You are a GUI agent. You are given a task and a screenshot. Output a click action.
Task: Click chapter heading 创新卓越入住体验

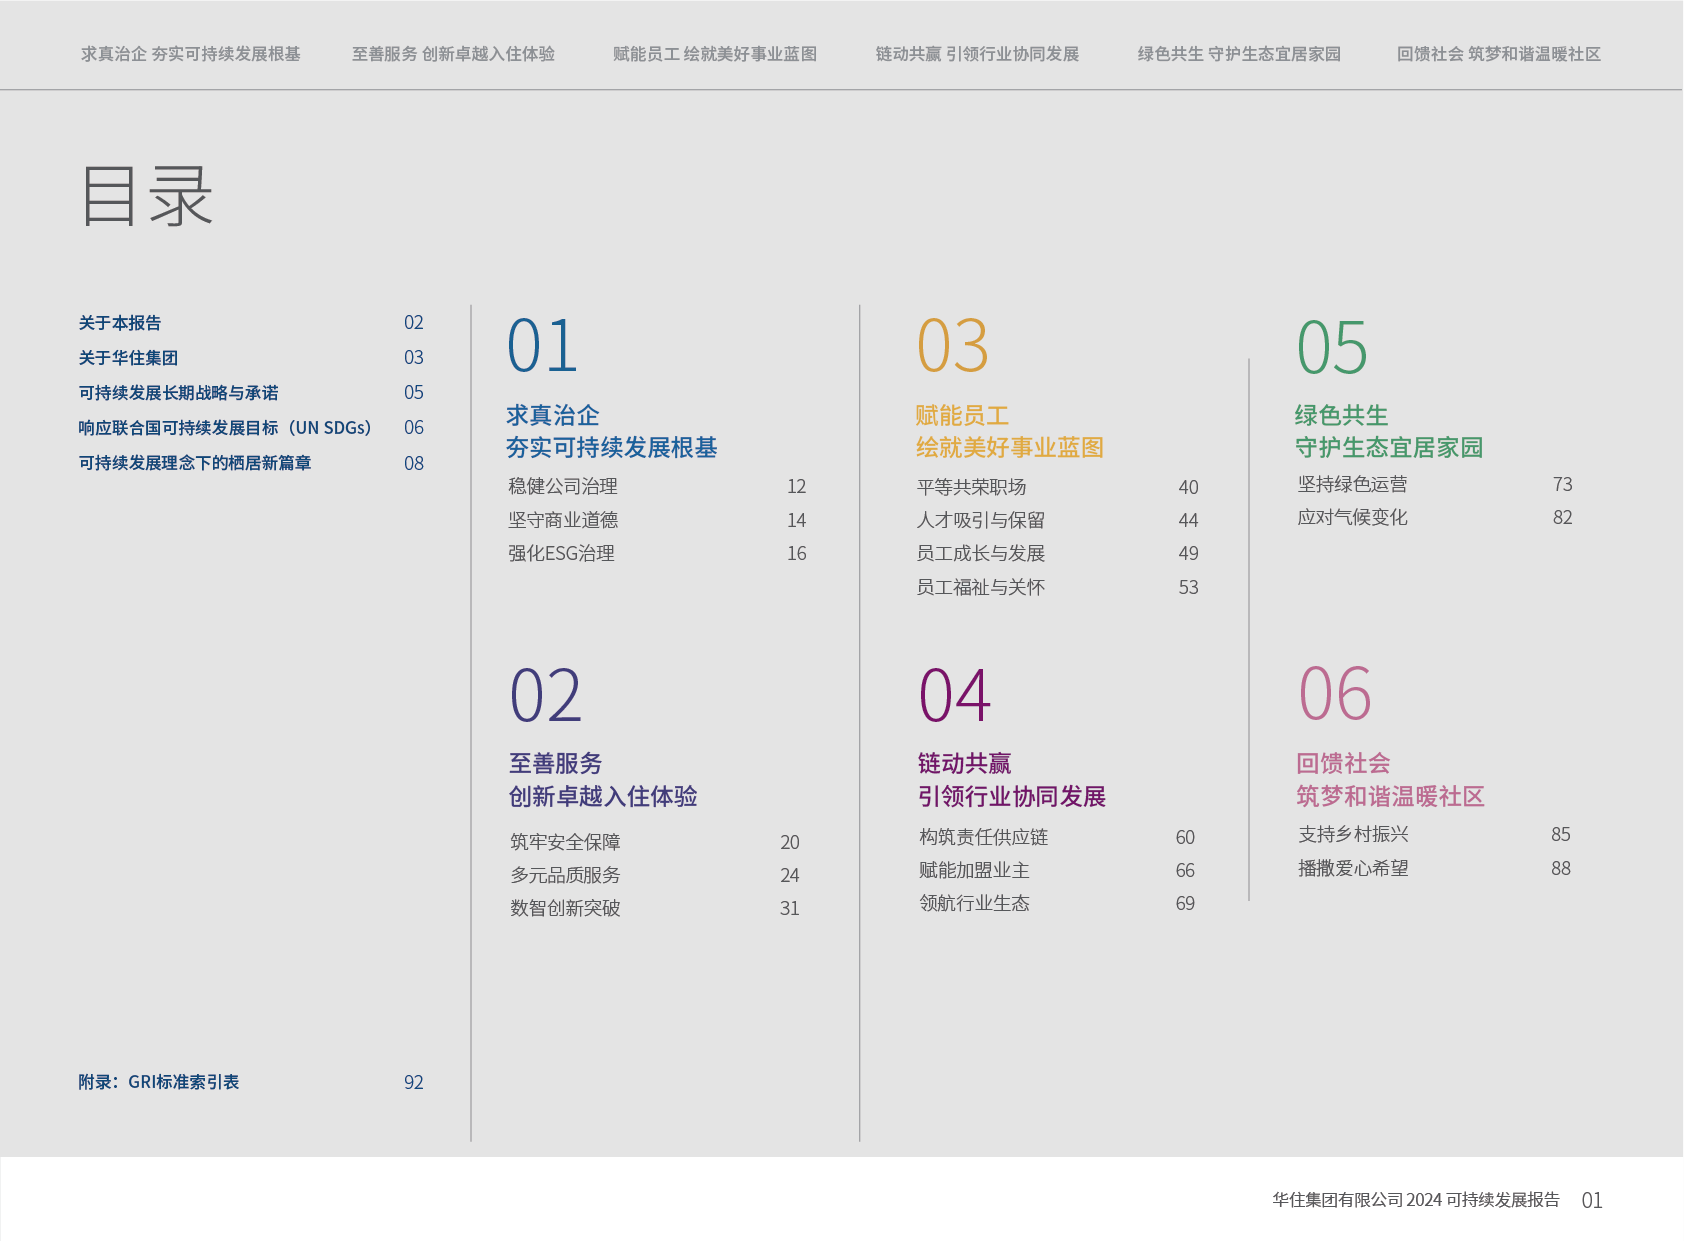point(603,797)
